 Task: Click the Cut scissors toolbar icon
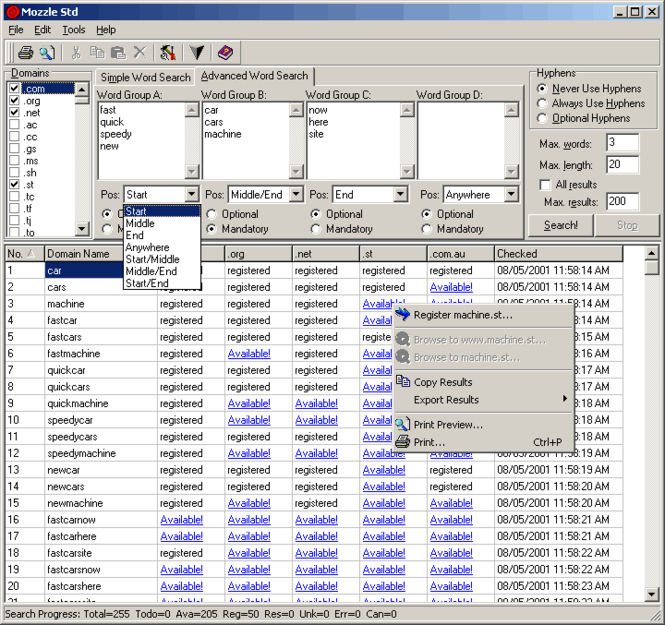76,53
